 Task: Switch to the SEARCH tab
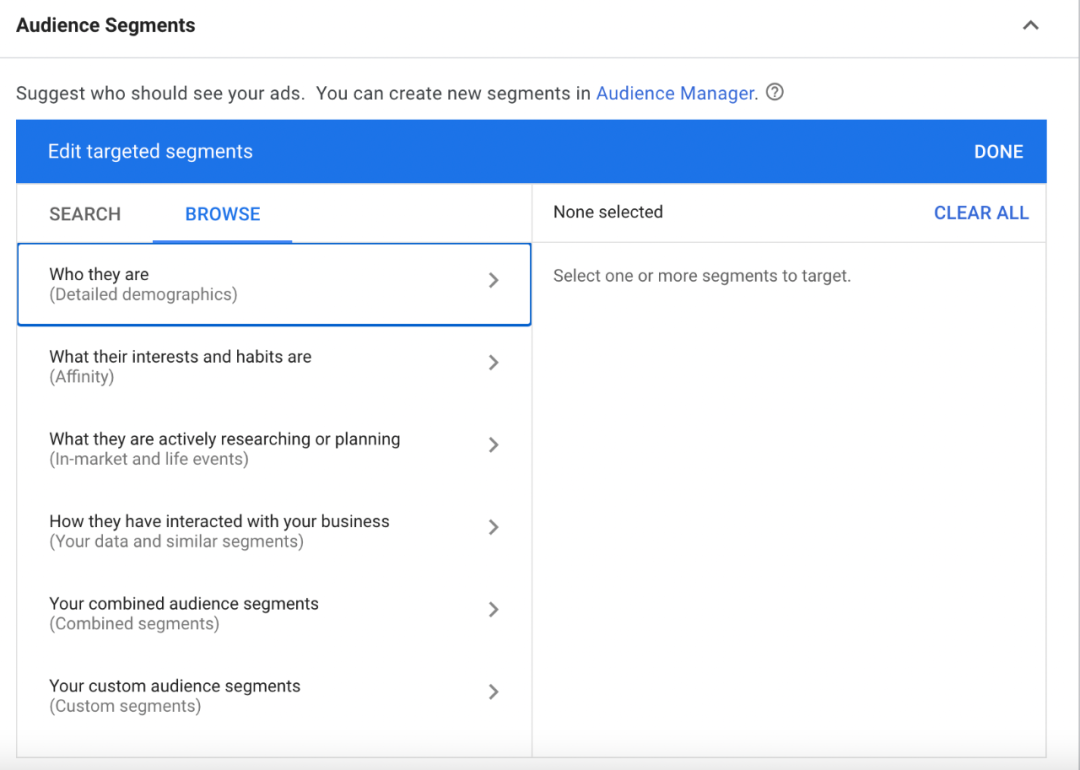pyautogui.click(x=85, y=214)
